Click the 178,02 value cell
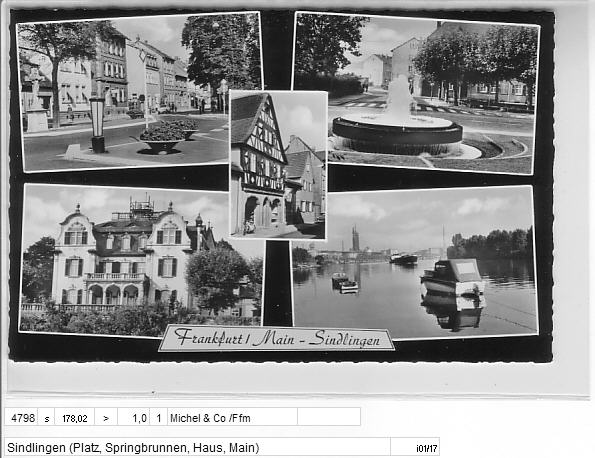This screenshot has width=595, height=458. [75, 418]
